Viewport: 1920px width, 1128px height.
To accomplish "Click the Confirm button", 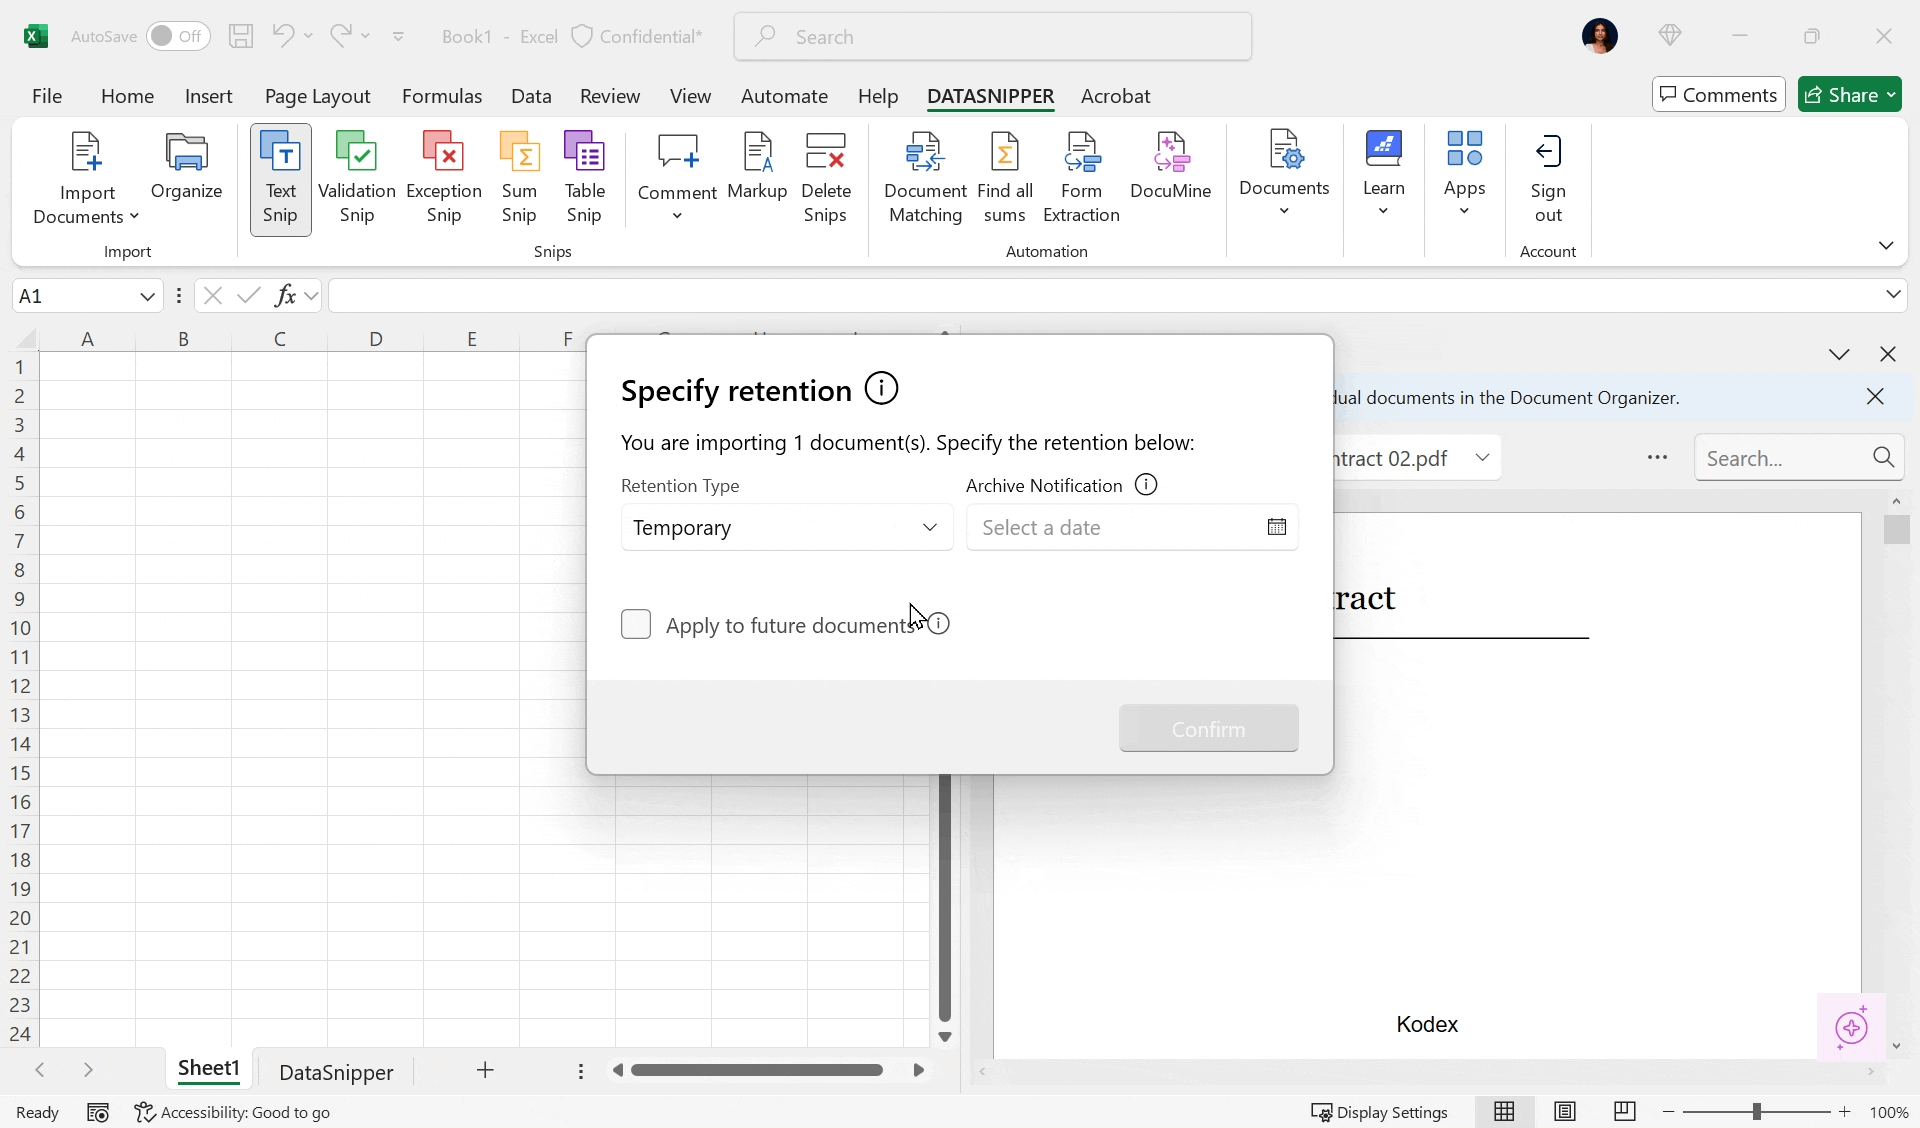I will point(1208,729).
